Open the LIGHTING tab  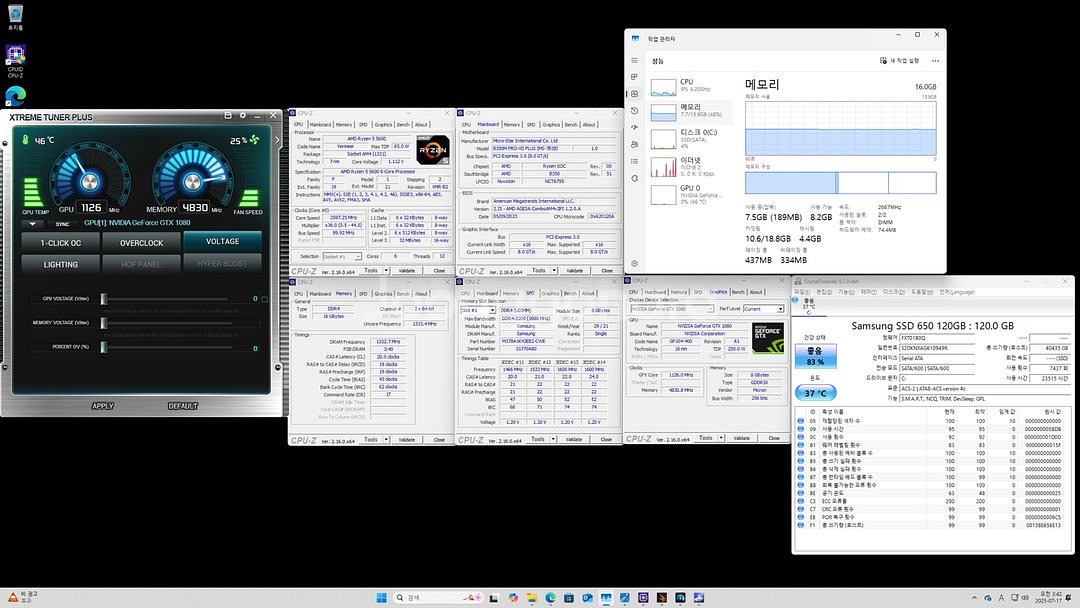61,264
